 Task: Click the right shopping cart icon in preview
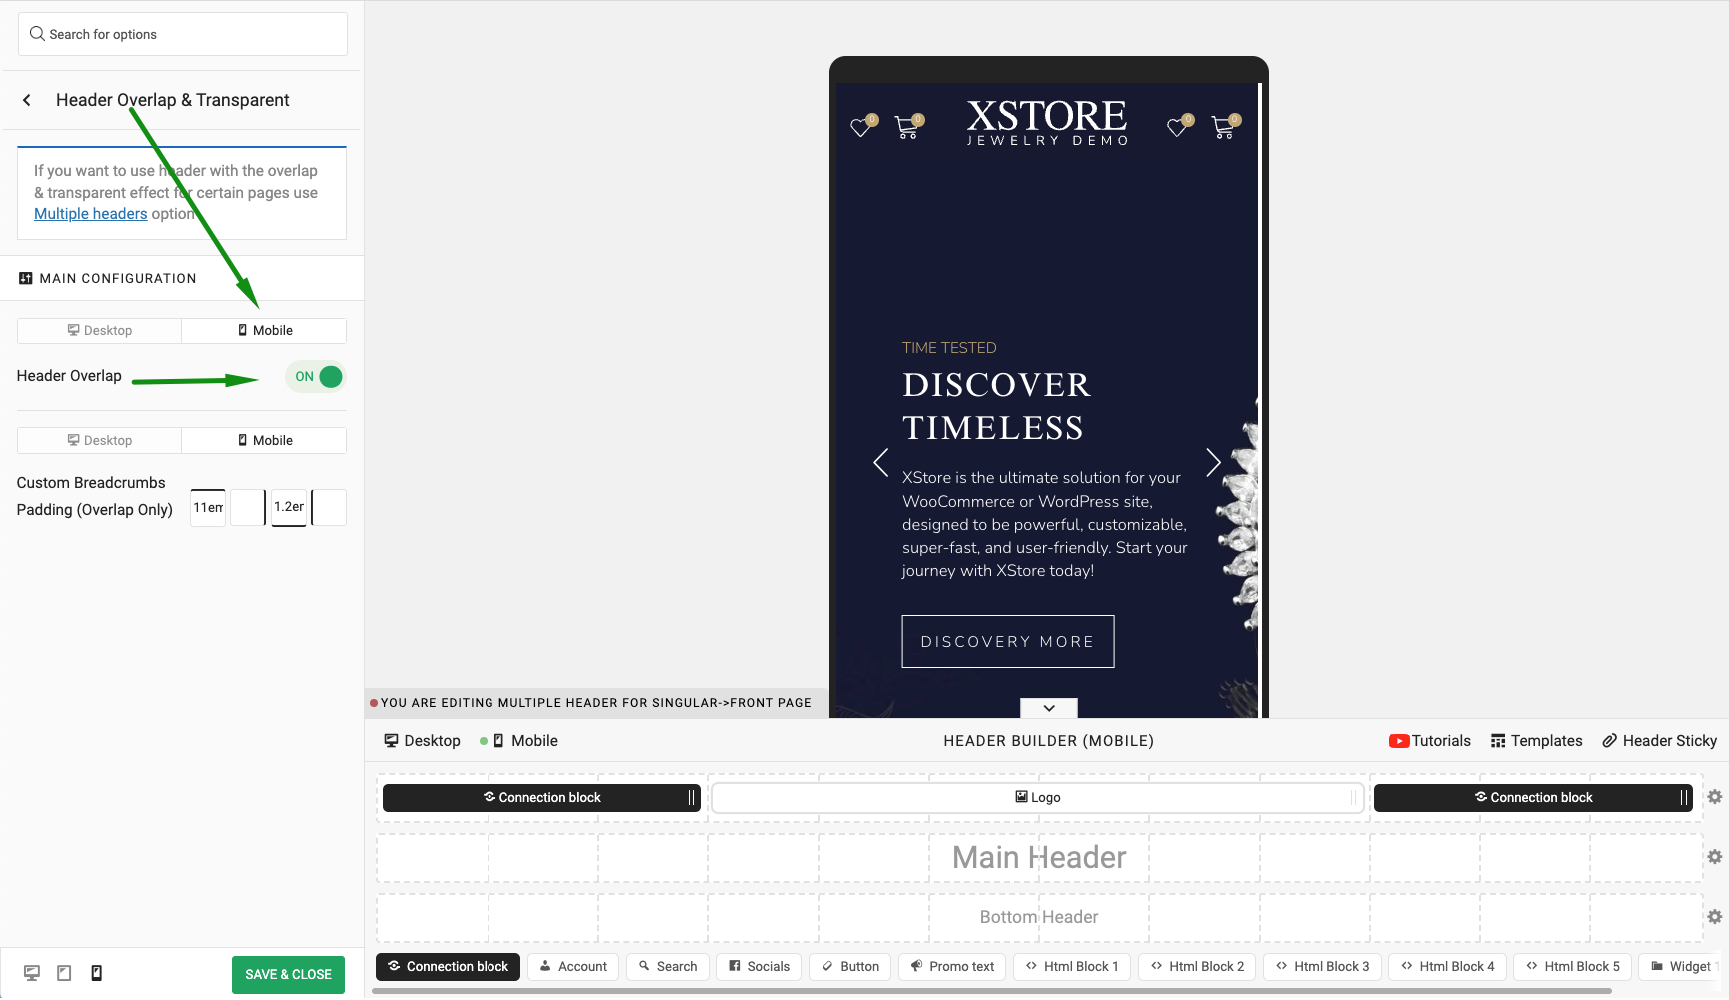pyautogui.click(x=1223, y=127)
